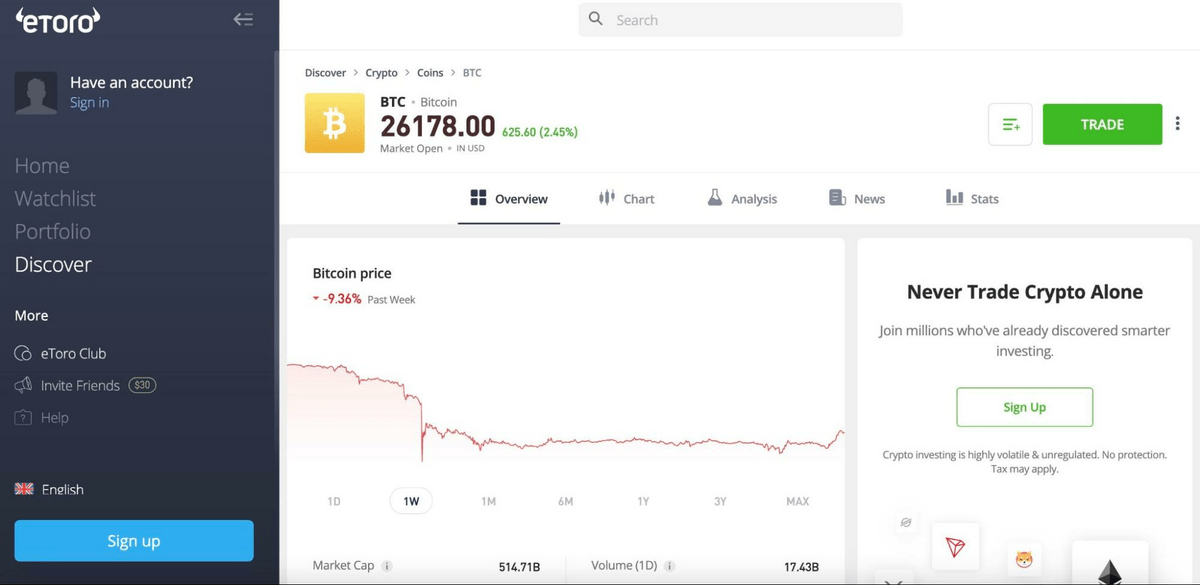This screenshot has width=1200, height=585.
Task: Open Invite Friends link text
Action: point(80,385)
